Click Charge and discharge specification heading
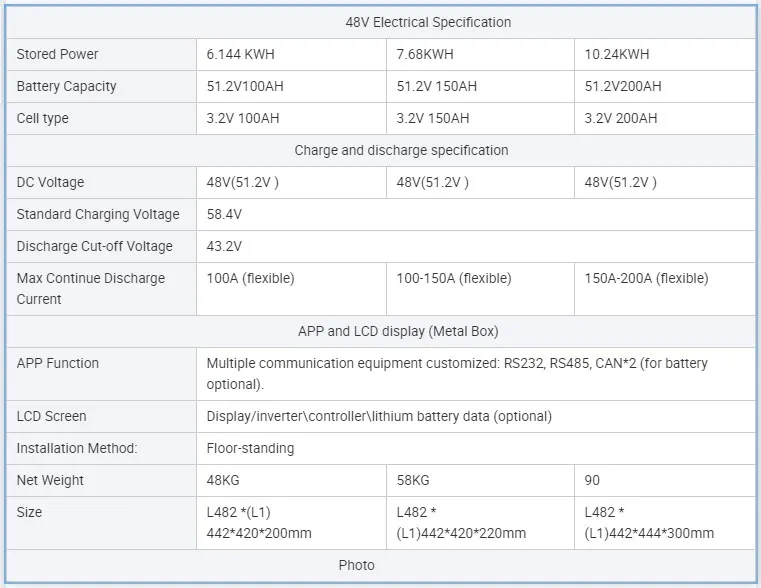761x588 pixels. (x=401, y=150)
